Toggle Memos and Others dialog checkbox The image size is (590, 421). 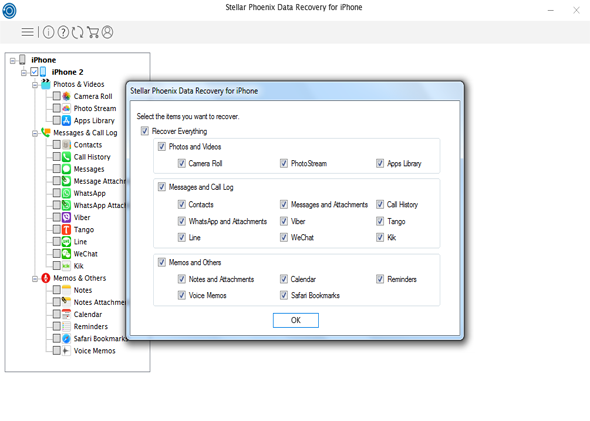(162, 262)
